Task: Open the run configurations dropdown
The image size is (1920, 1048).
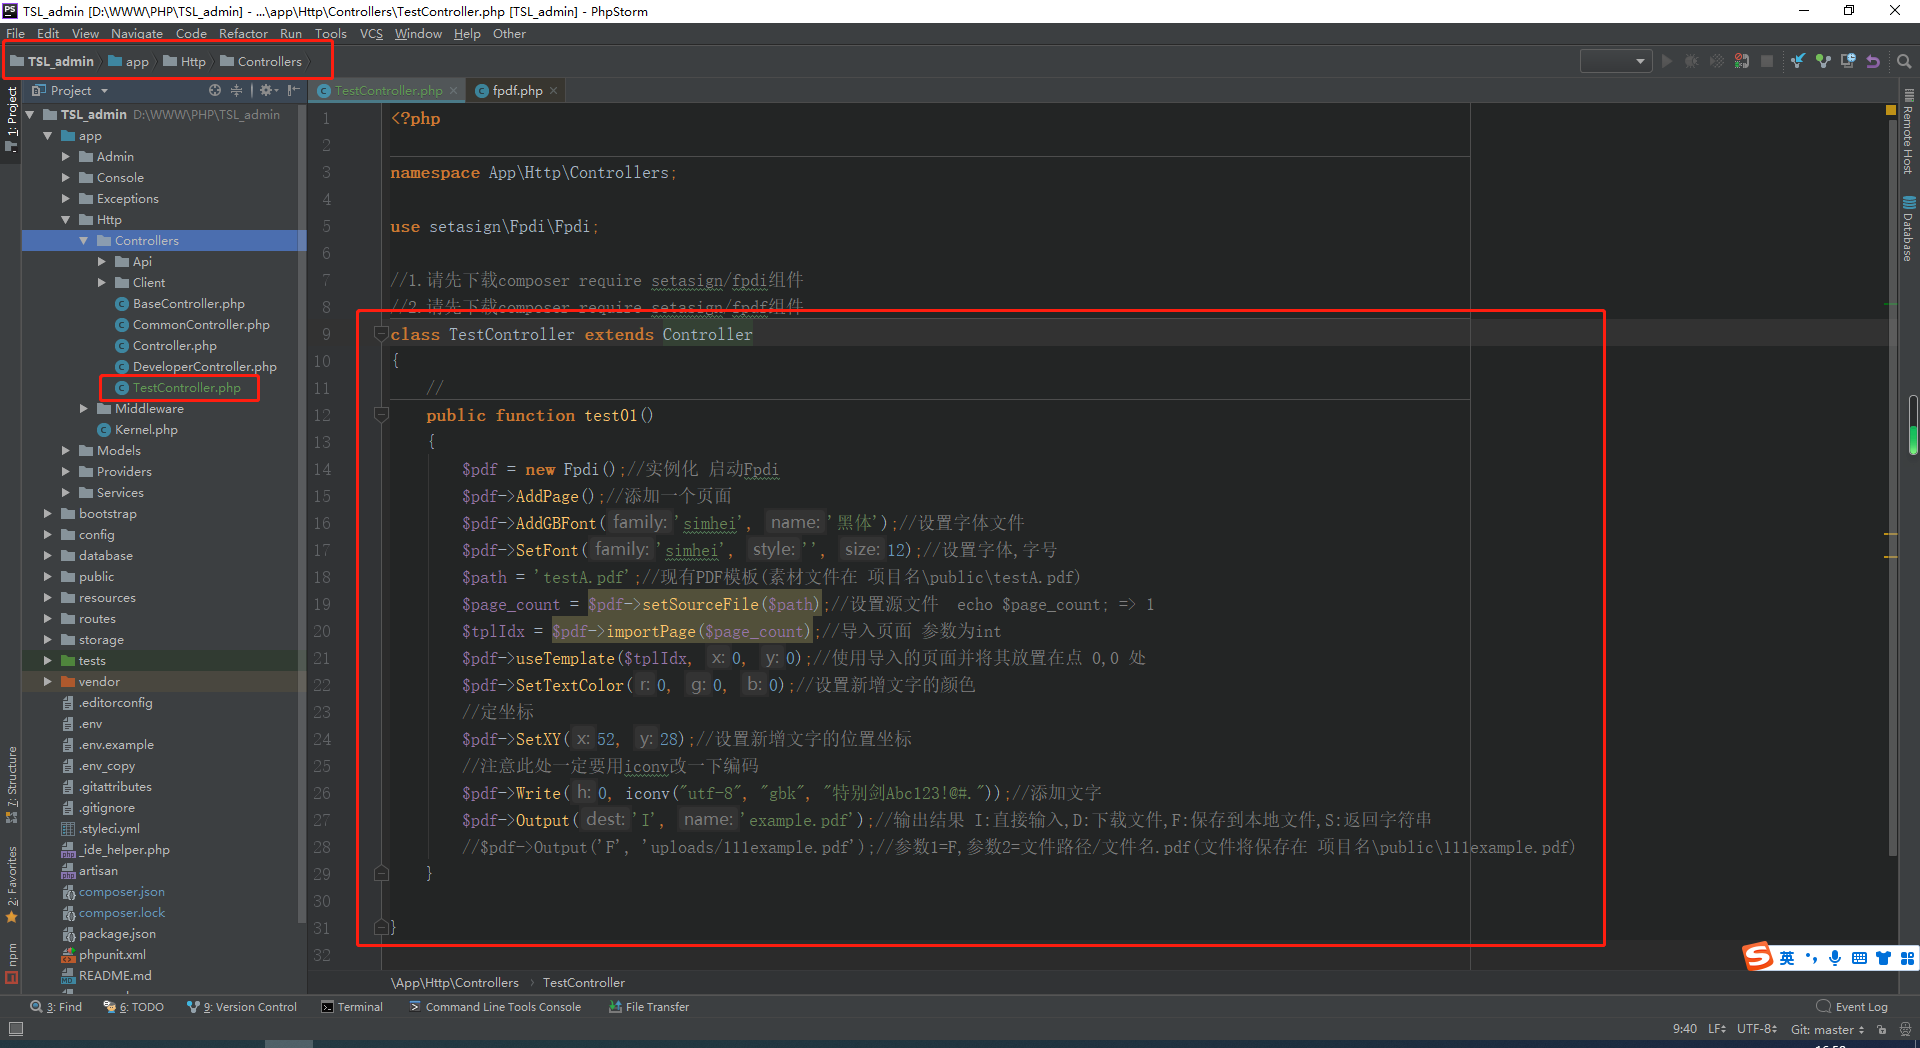Action: pyautogui.click(x=1615, y=61)
